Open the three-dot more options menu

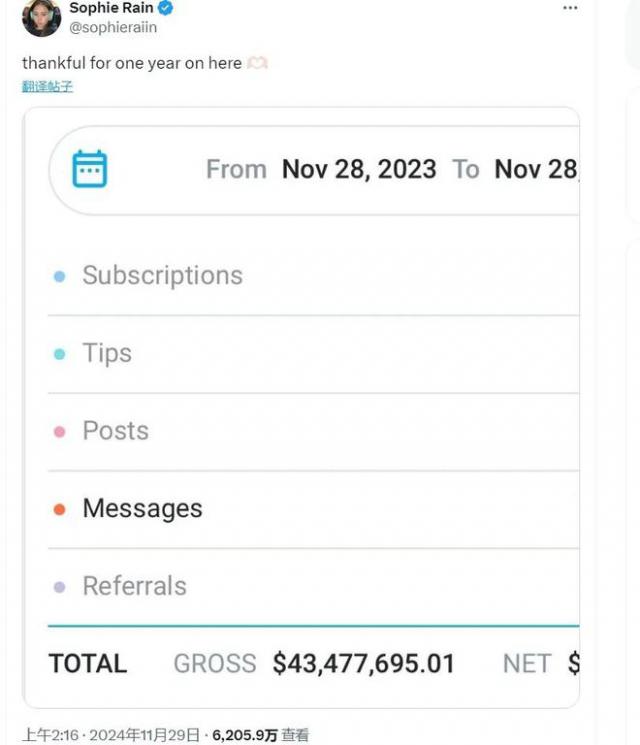click(x=570, y=8)
